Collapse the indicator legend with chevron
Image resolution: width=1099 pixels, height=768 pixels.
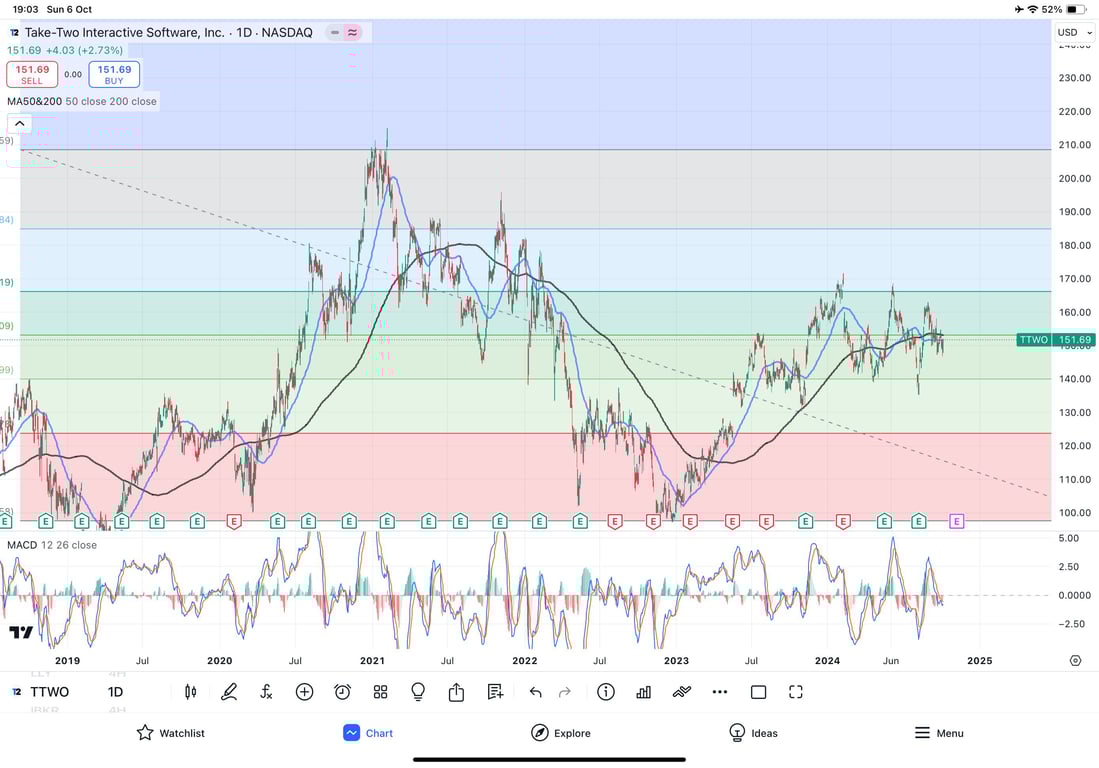tap(20, 124)
